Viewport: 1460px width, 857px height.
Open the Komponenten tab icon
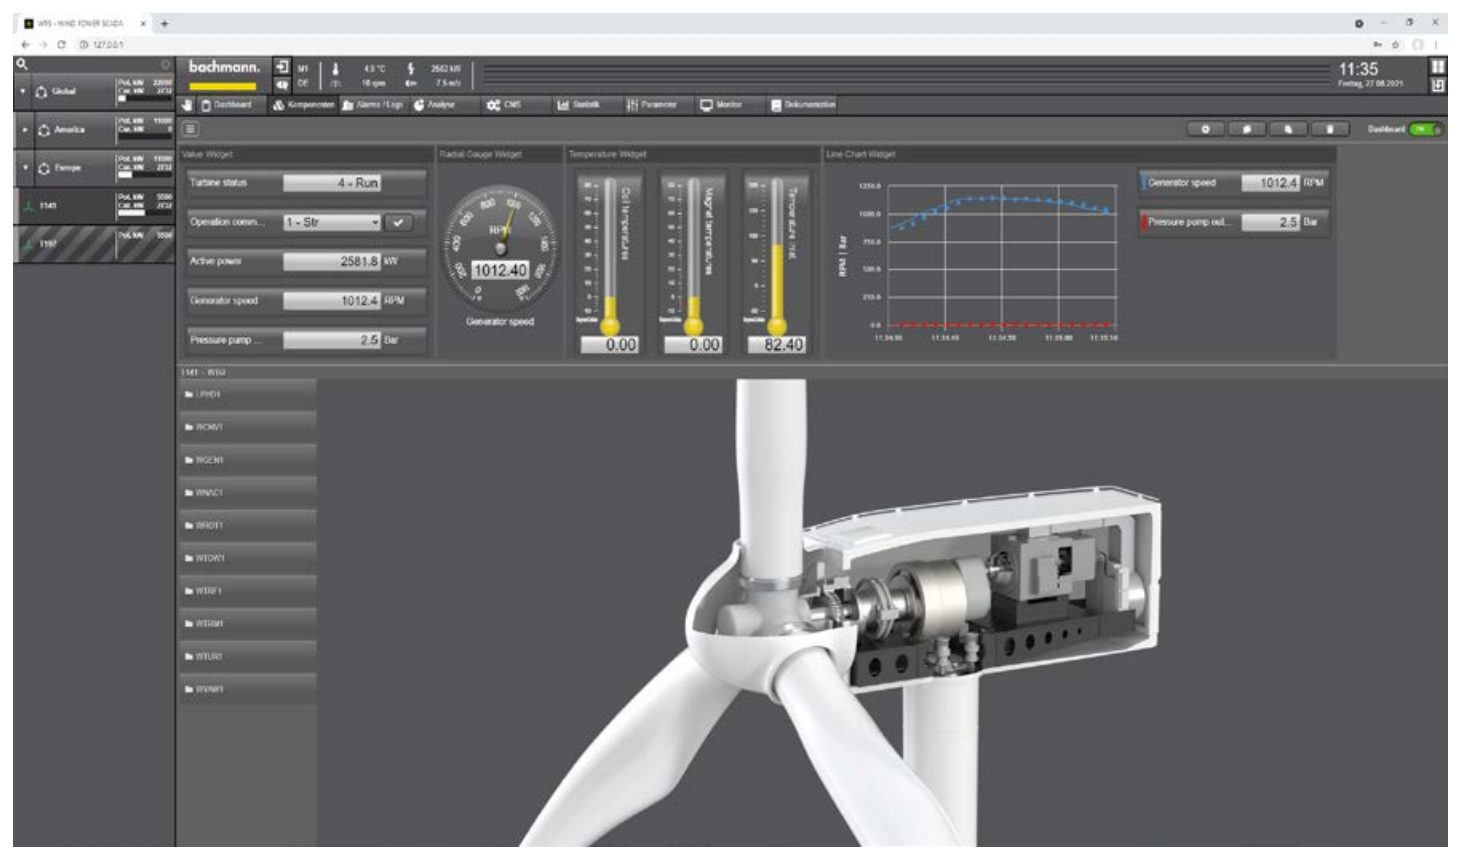click(x=279, y=106)
